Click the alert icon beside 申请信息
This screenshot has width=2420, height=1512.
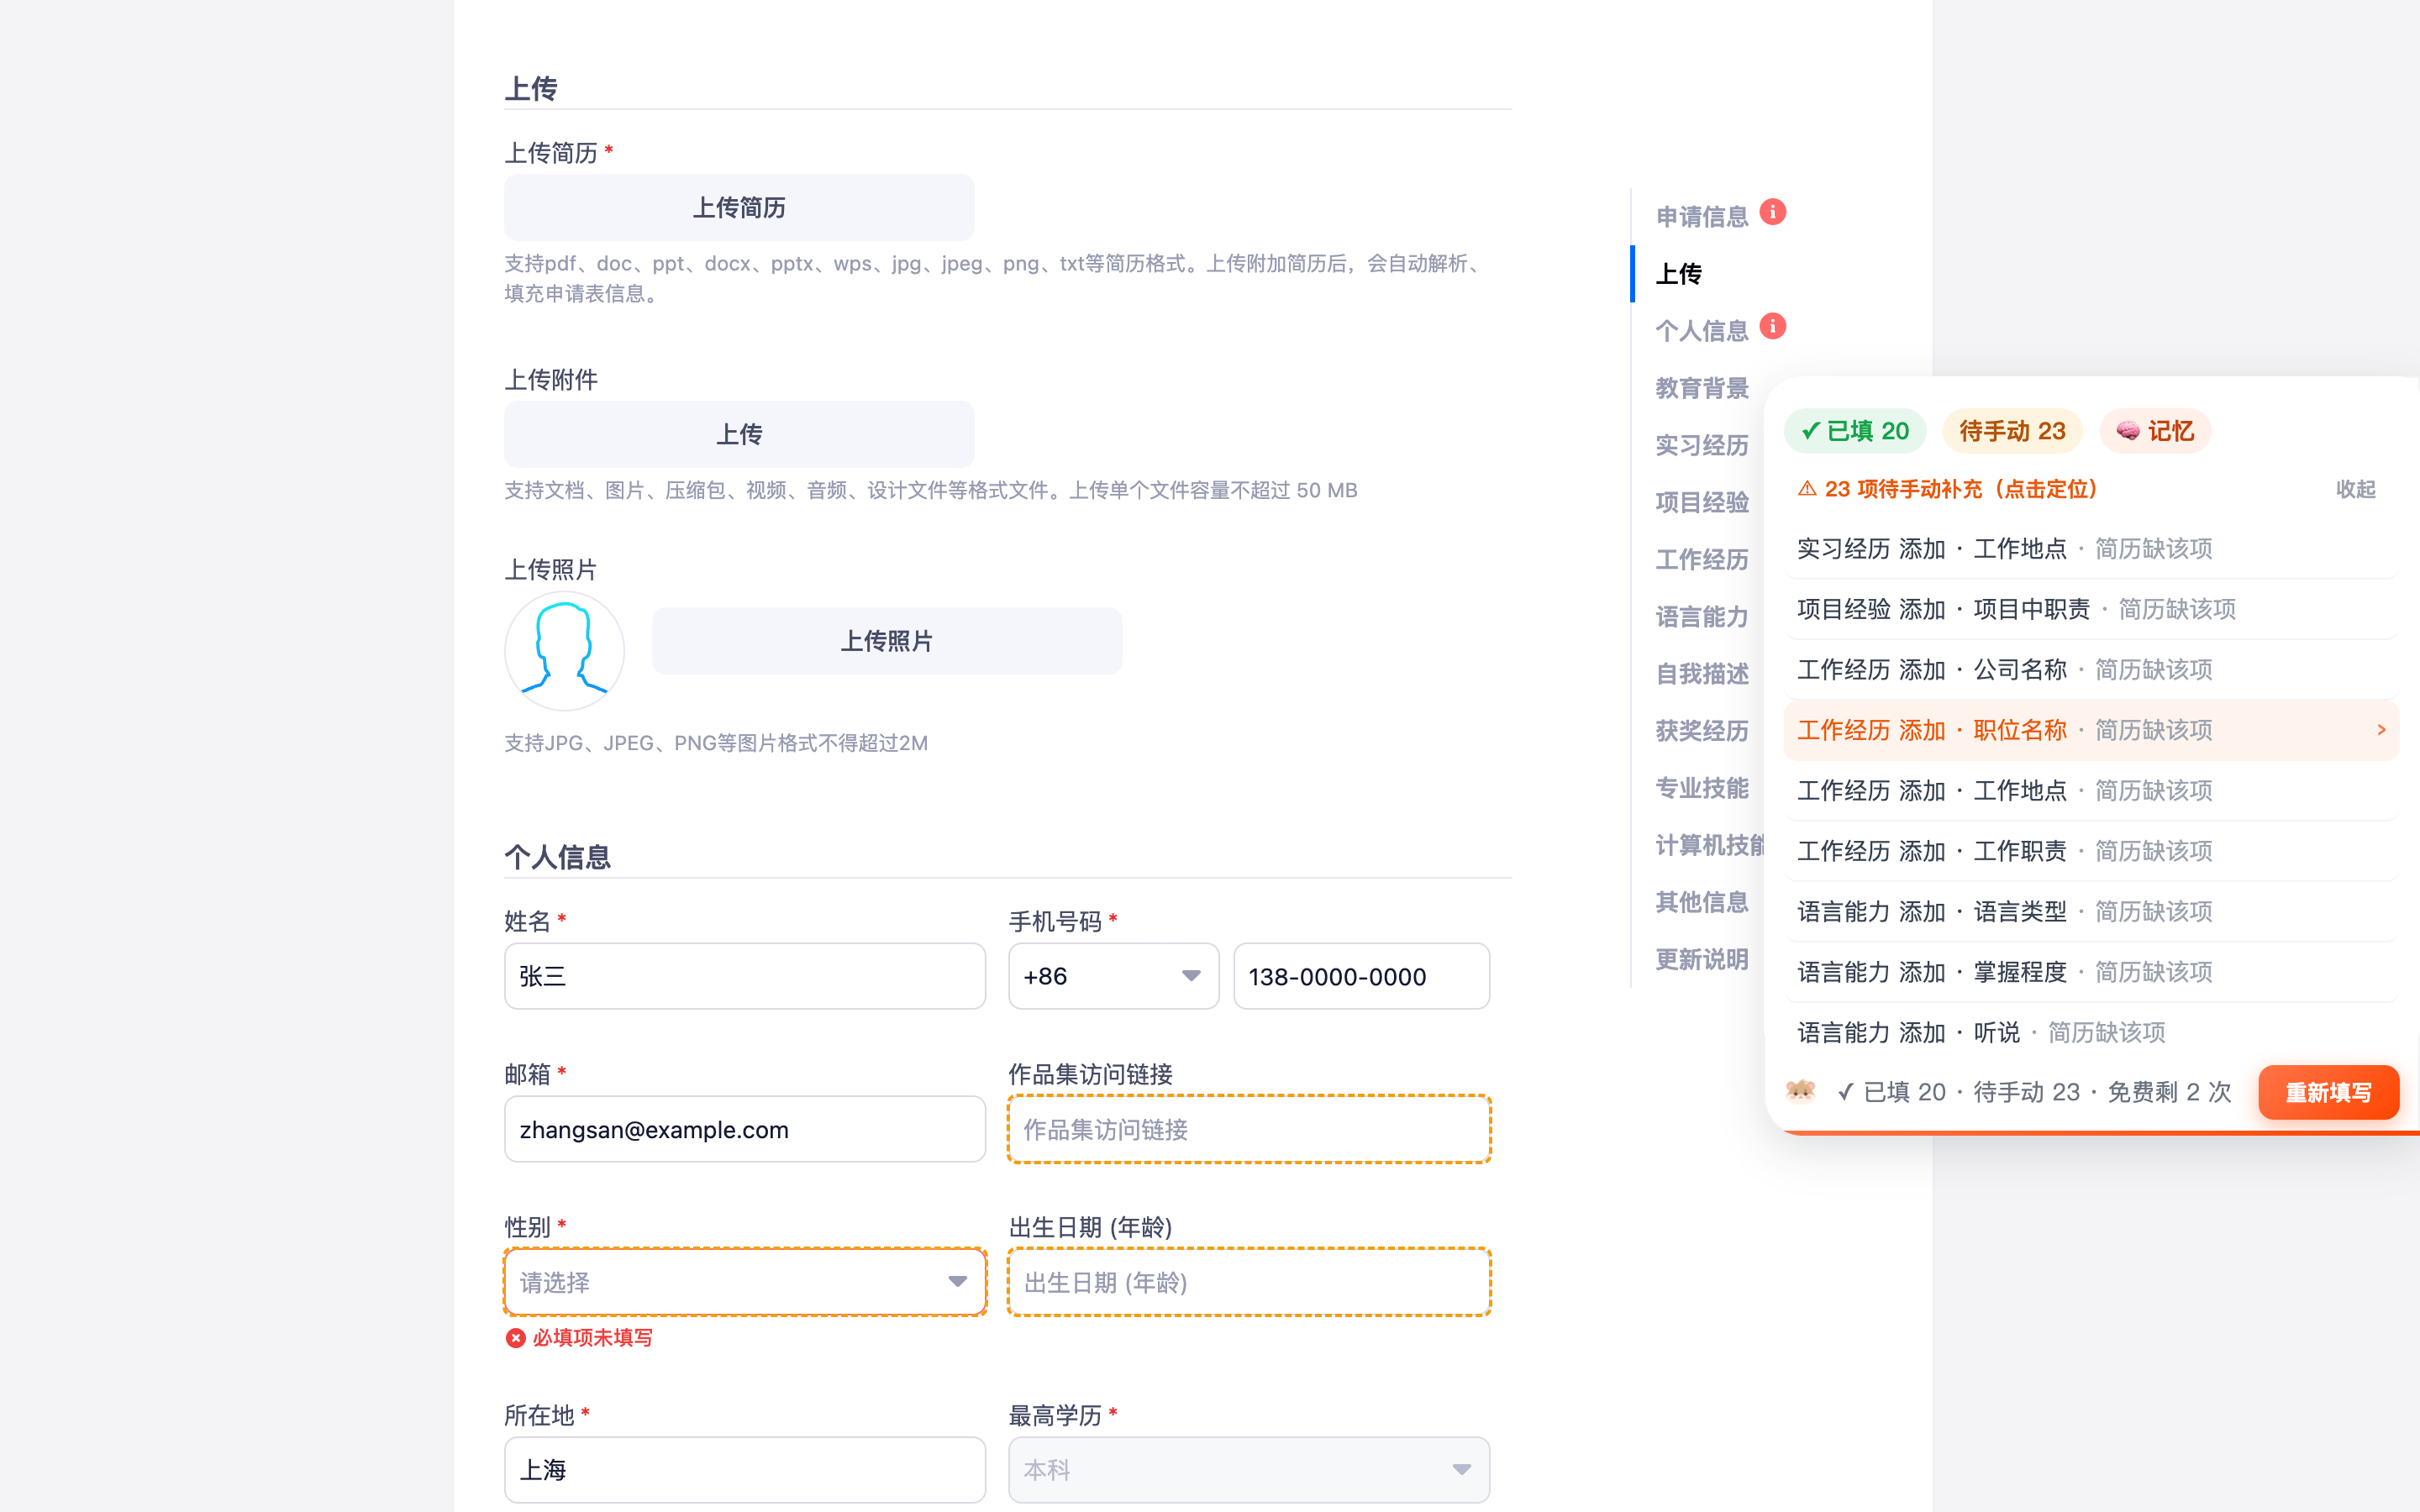tap(1772, 212)
